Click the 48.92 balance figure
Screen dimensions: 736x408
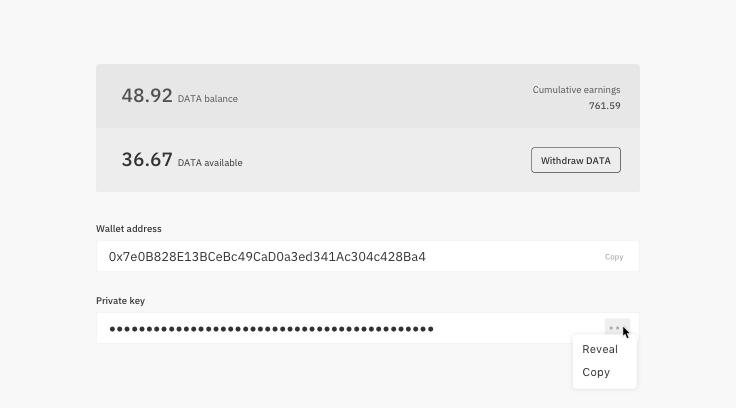click(x=147, y=96)
